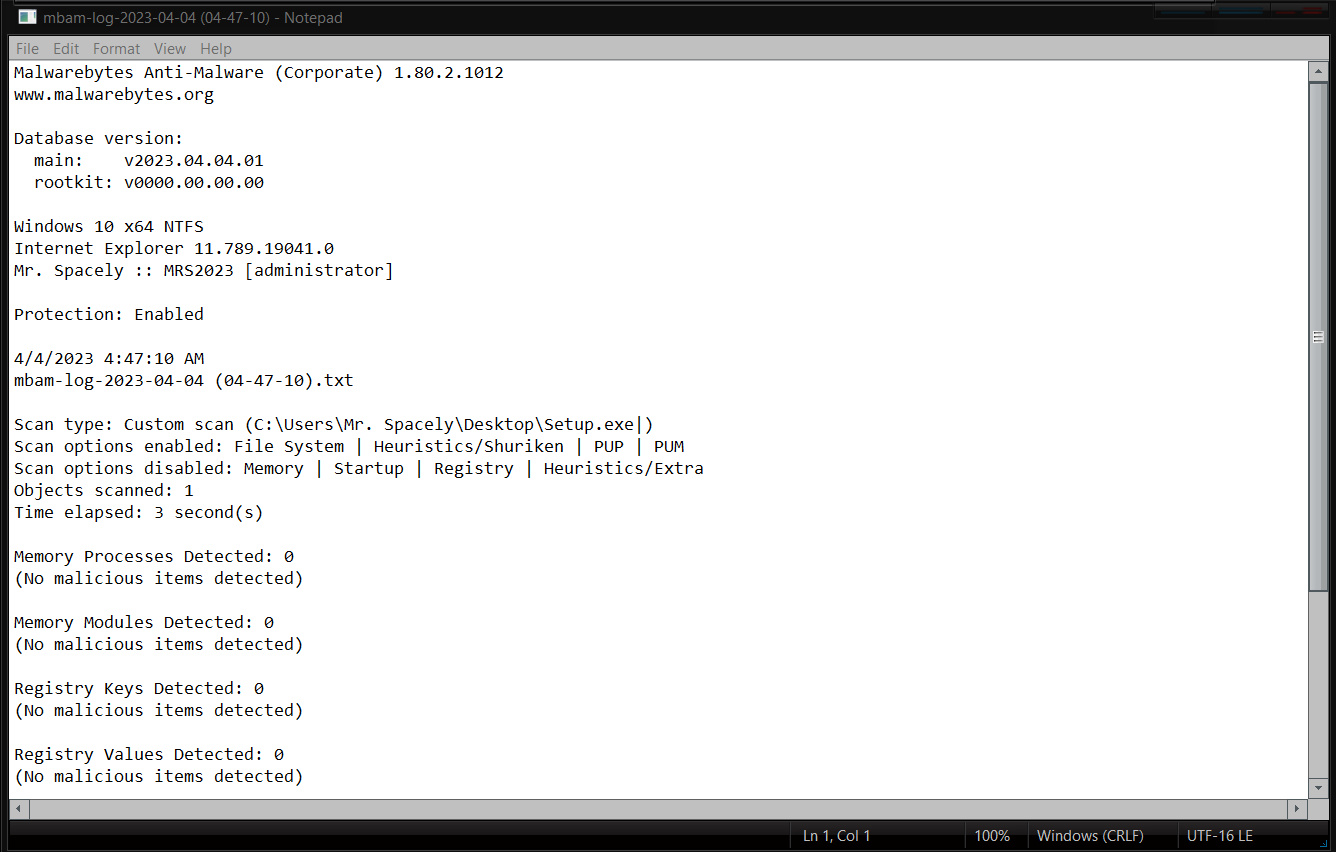Screen dimensions: 1336x852
Task: Click the 'Windows (CRLF)' status entry
Action: (1090, 836)
